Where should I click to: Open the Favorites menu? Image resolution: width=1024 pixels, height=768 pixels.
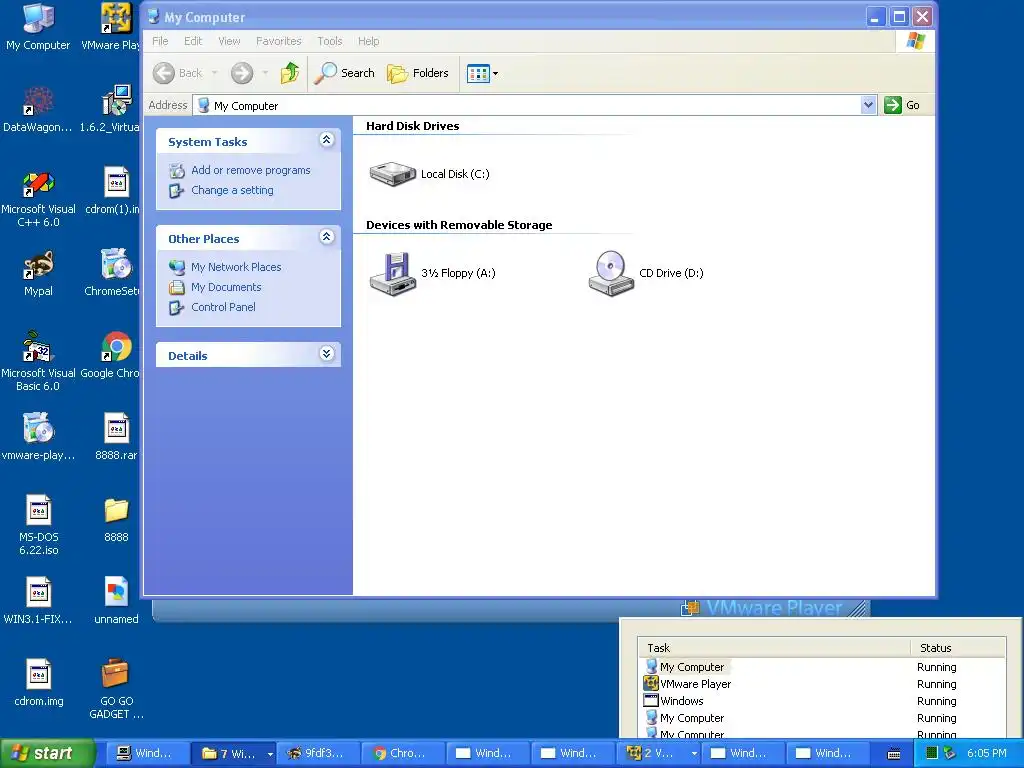279,41
